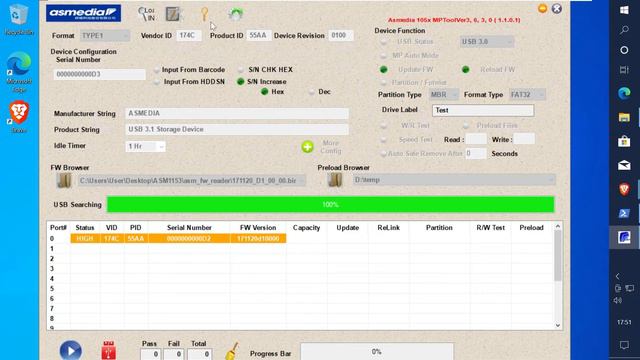Image resolution: width=640 pixels, height=360 pixels.
Task: Click the Manufacturer String field
Action: [237, 113]
